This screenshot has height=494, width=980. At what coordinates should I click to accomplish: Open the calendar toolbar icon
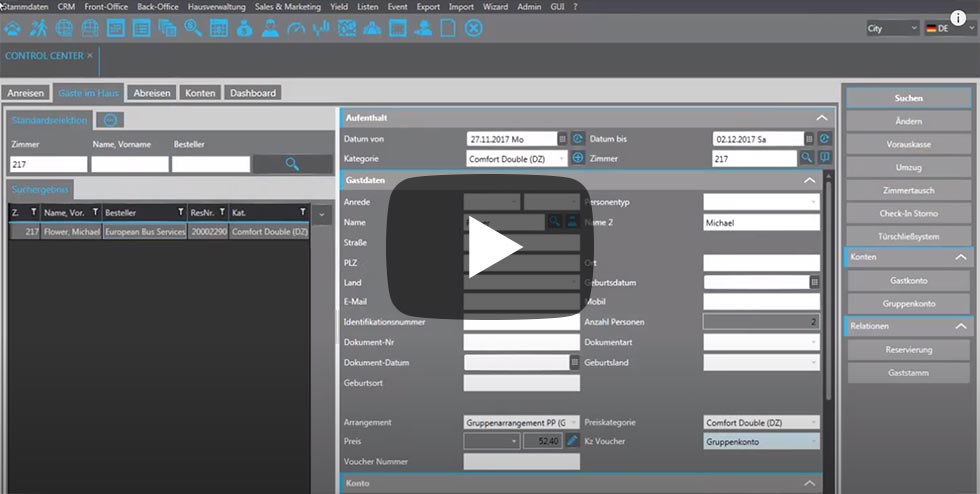[x=219, y=28]
